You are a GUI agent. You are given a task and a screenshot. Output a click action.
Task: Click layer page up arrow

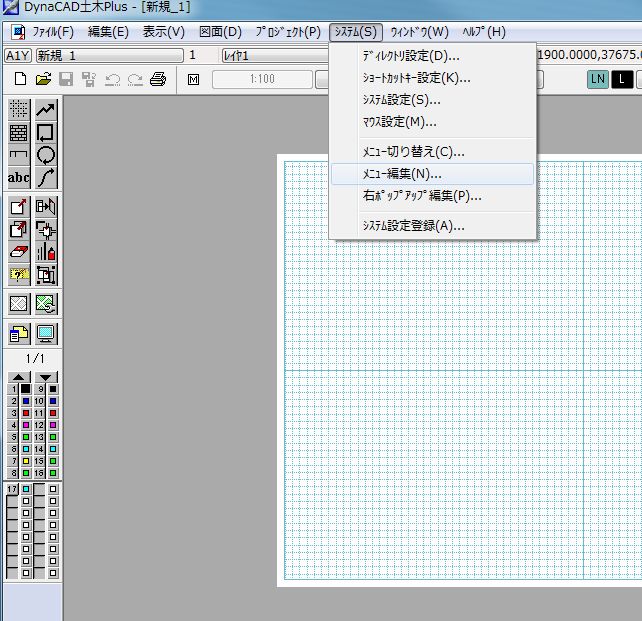click(18, 377)
